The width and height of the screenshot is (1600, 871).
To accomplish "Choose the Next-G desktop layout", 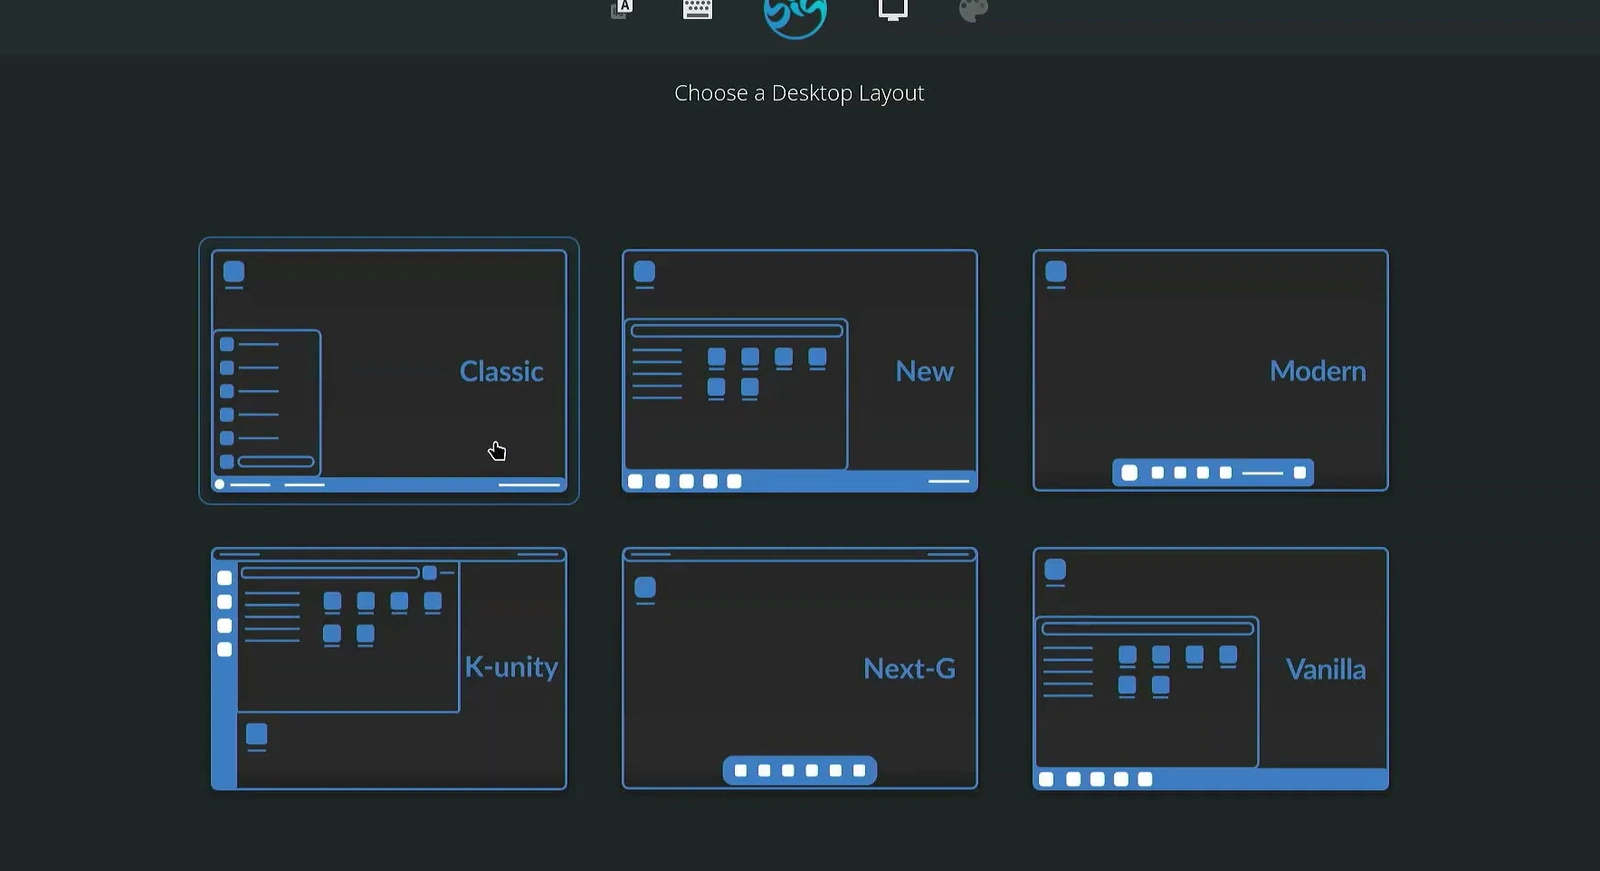I will point(800,668).
